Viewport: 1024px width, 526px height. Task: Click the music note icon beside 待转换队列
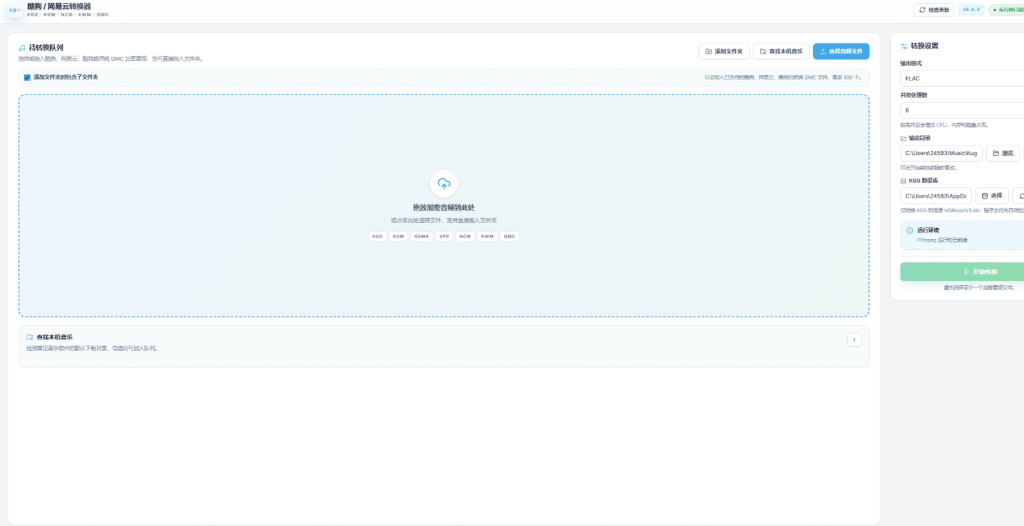[22, 48]
